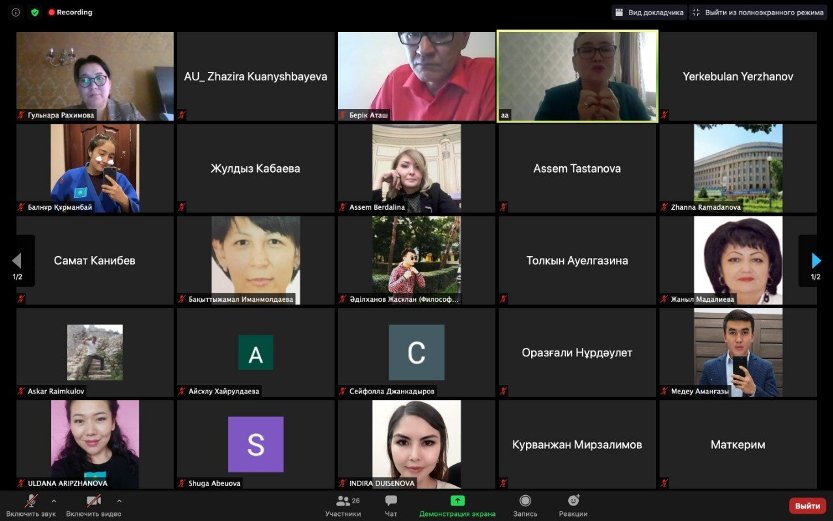The height and width of the screenshot is (521, 833).
Task: Click the red Выйти leave button
Action: click(807, 506)
